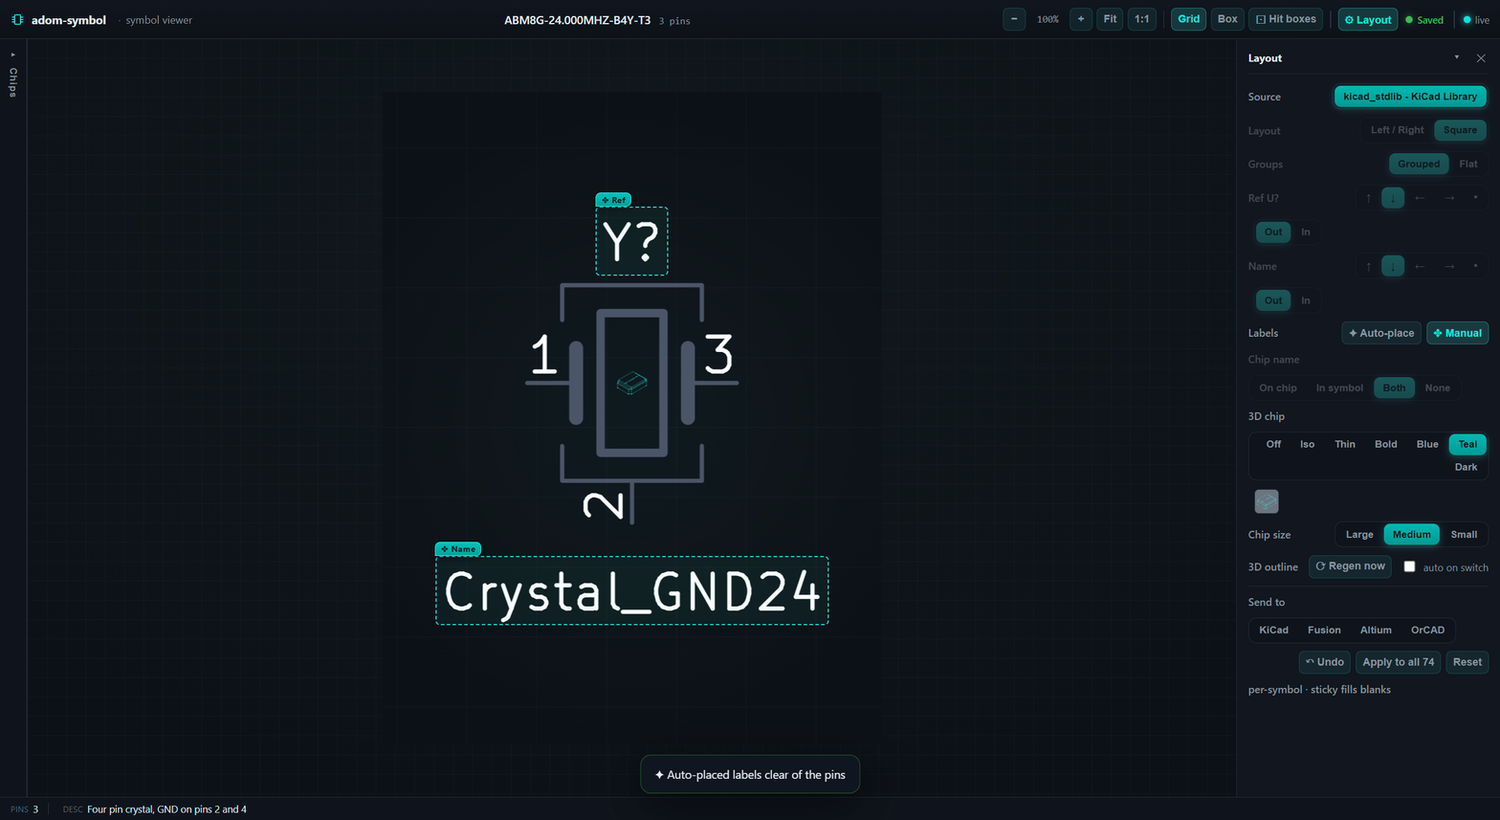Screen dimensions: 1500x820
Task: Set Name position to down arrow
Action: click(x=1393, y=266)
